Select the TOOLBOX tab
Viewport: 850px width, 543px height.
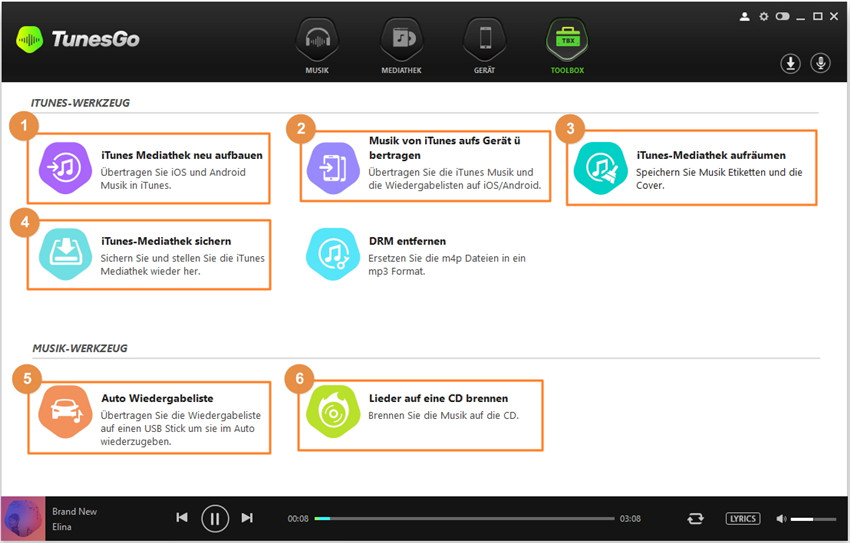coord(568,47)
